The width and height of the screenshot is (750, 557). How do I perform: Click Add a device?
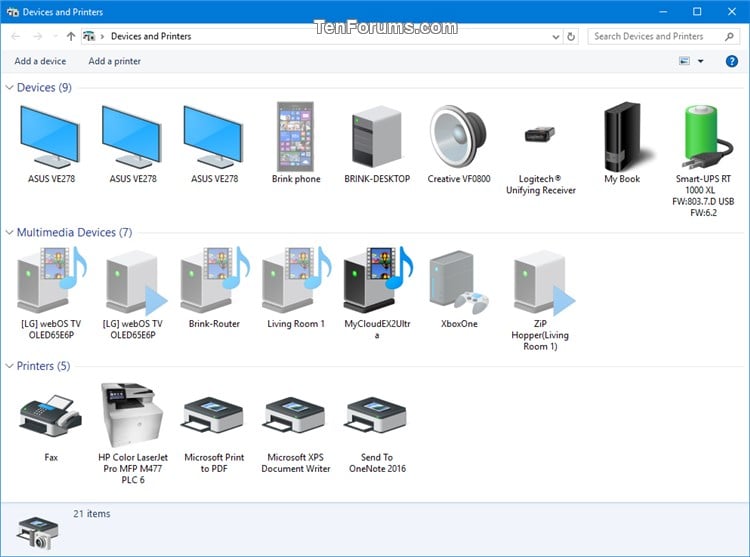click(x=40, y=61)
